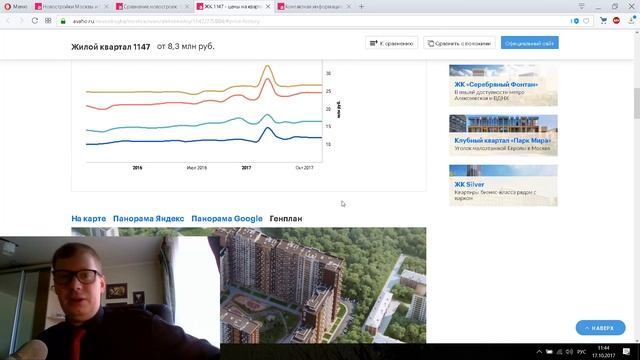Open 'Панорама Google' view
Viewport: 640px width, 360px height.
227,219
